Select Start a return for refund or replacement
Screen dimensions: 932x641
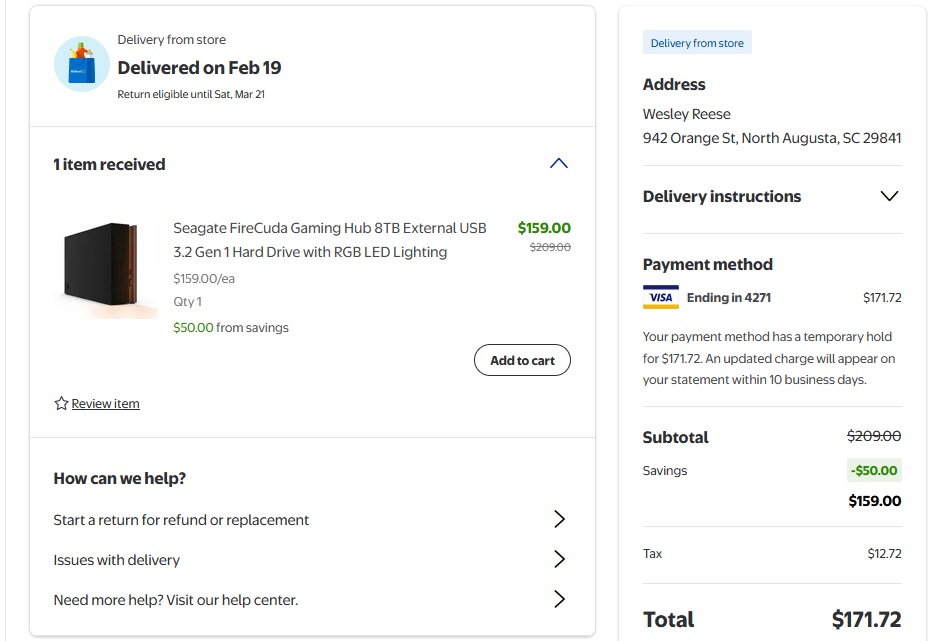[x=181, y=520]
